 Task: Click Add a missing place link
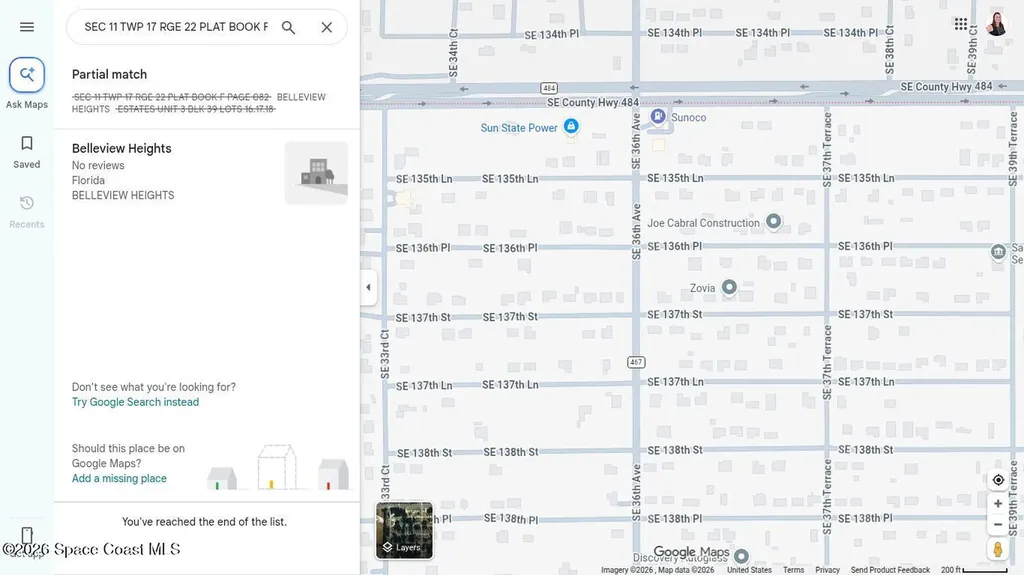[x=119, y=479]
